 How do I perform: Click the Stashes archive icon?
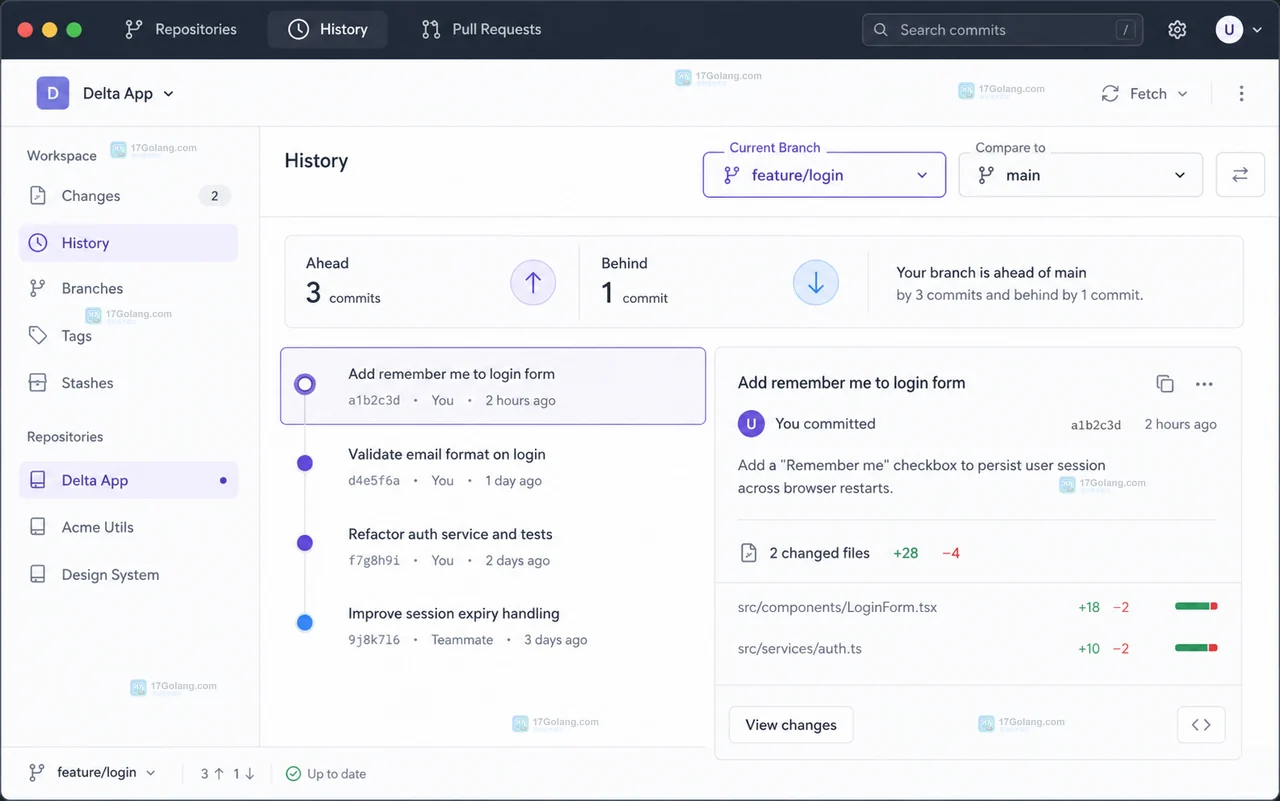[x=38, y=383]
